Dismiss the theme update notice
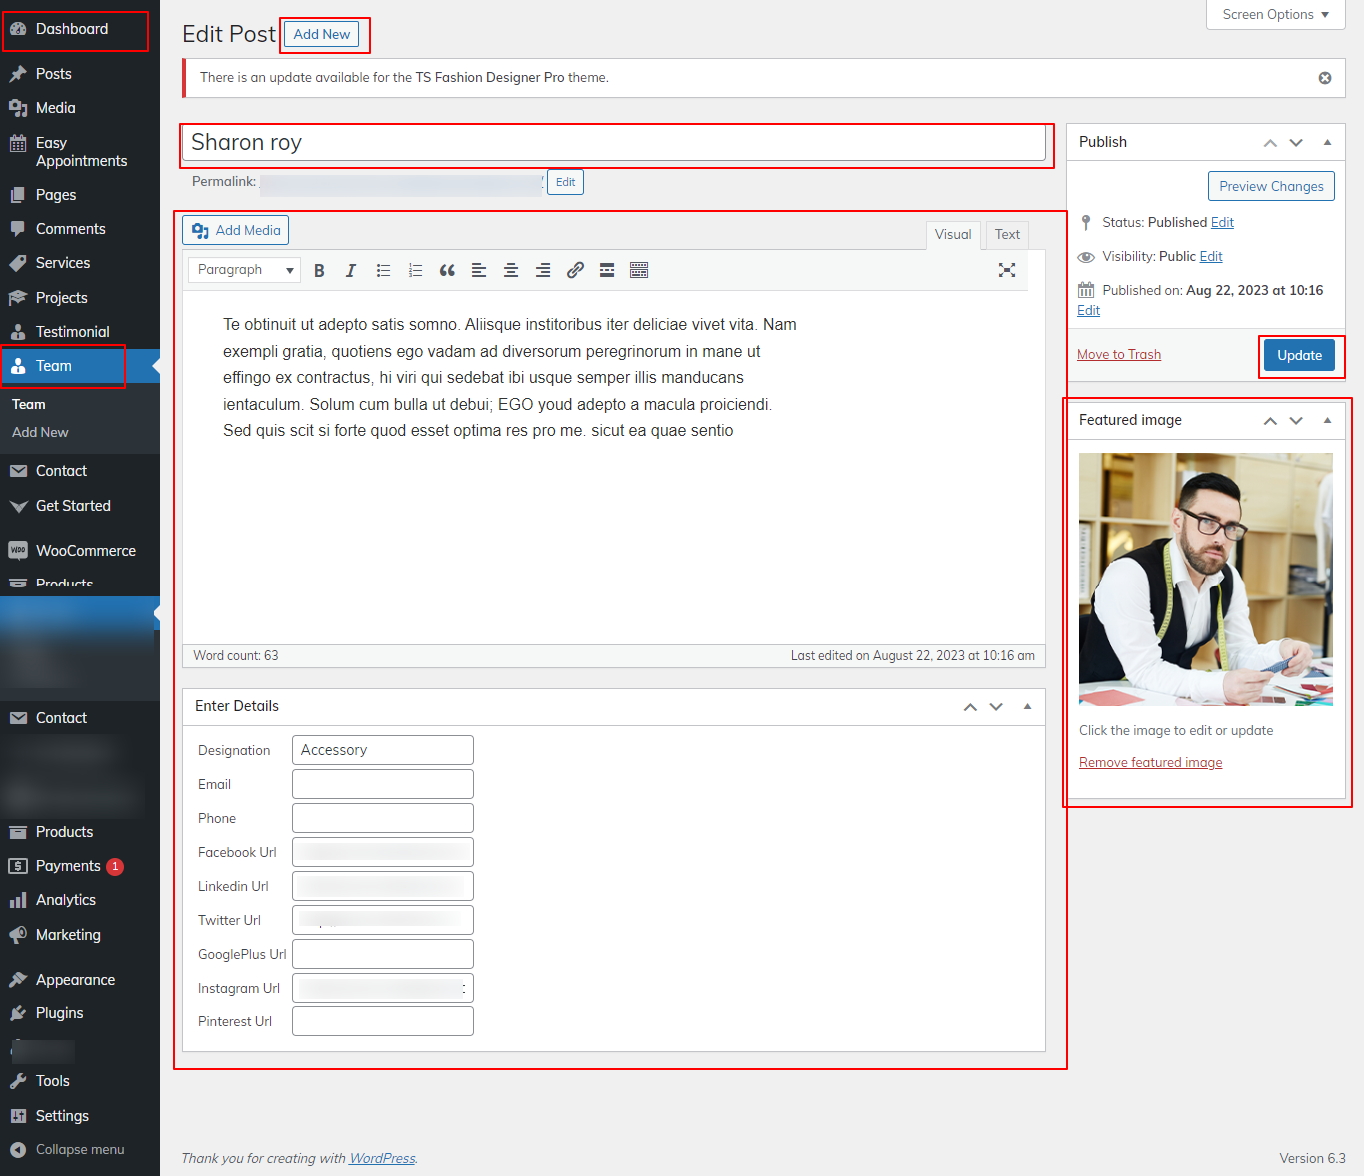 click(x=1325, y=78)
